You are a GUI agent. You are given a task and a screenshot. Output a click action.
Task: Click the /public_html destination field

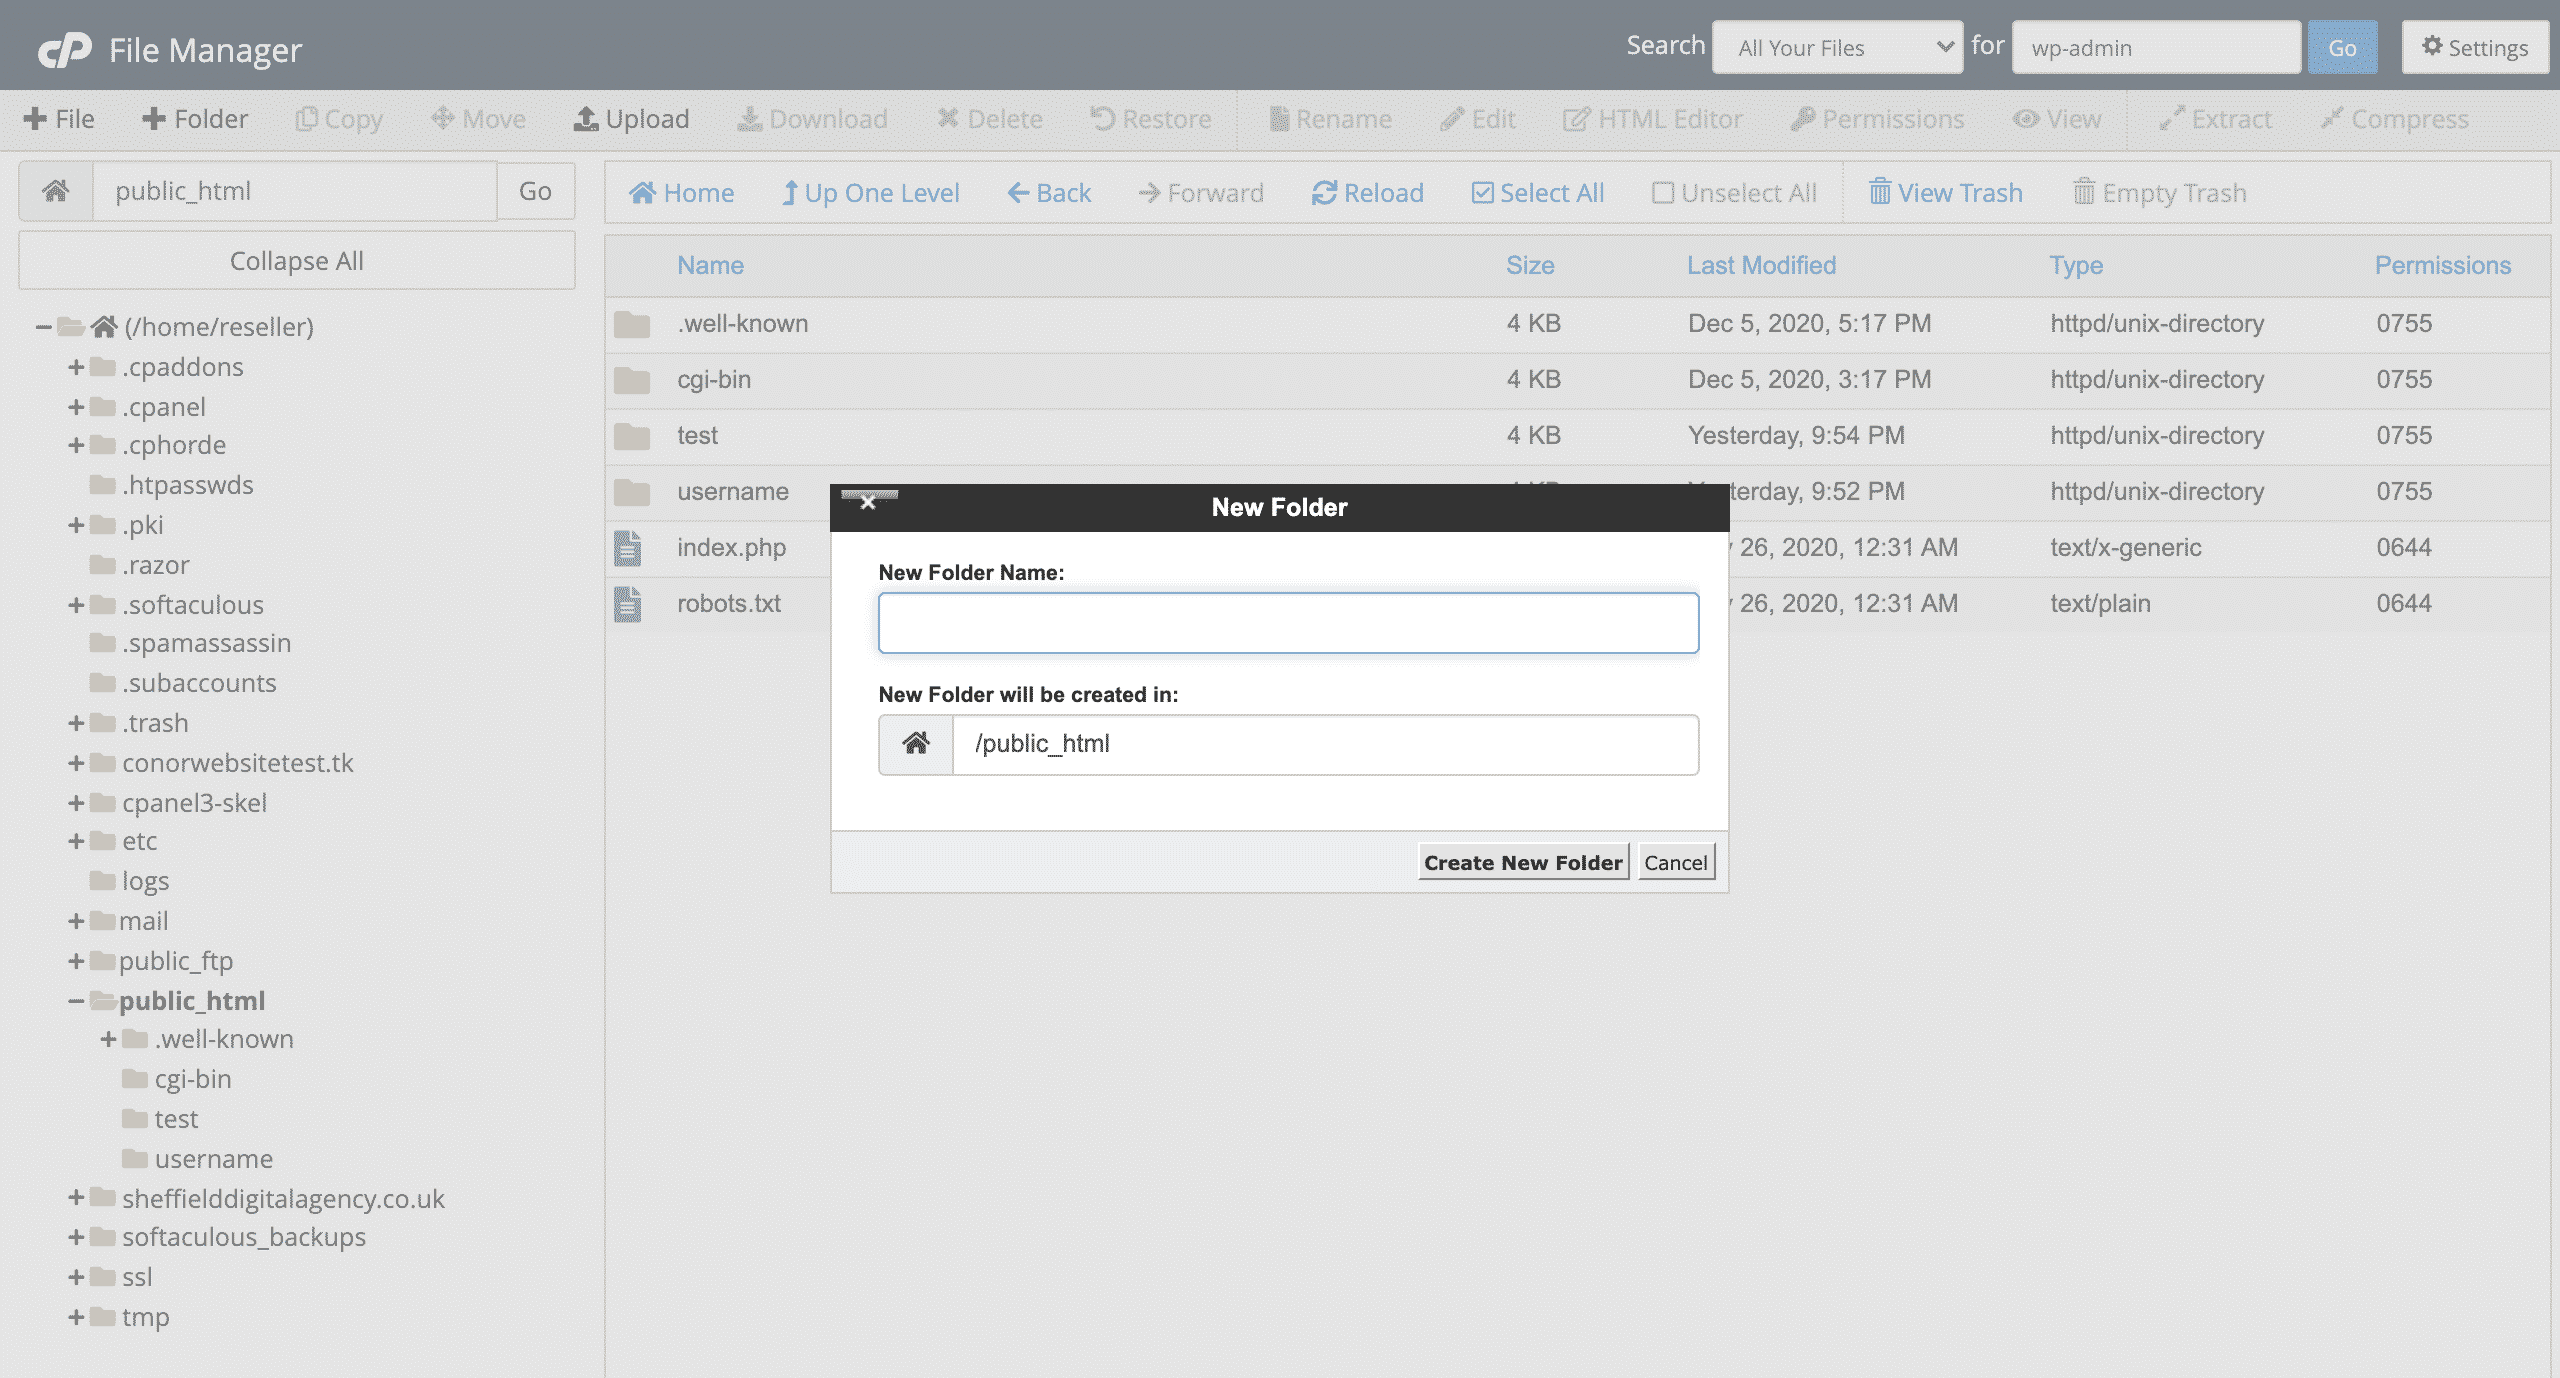tap(1325, 744)
